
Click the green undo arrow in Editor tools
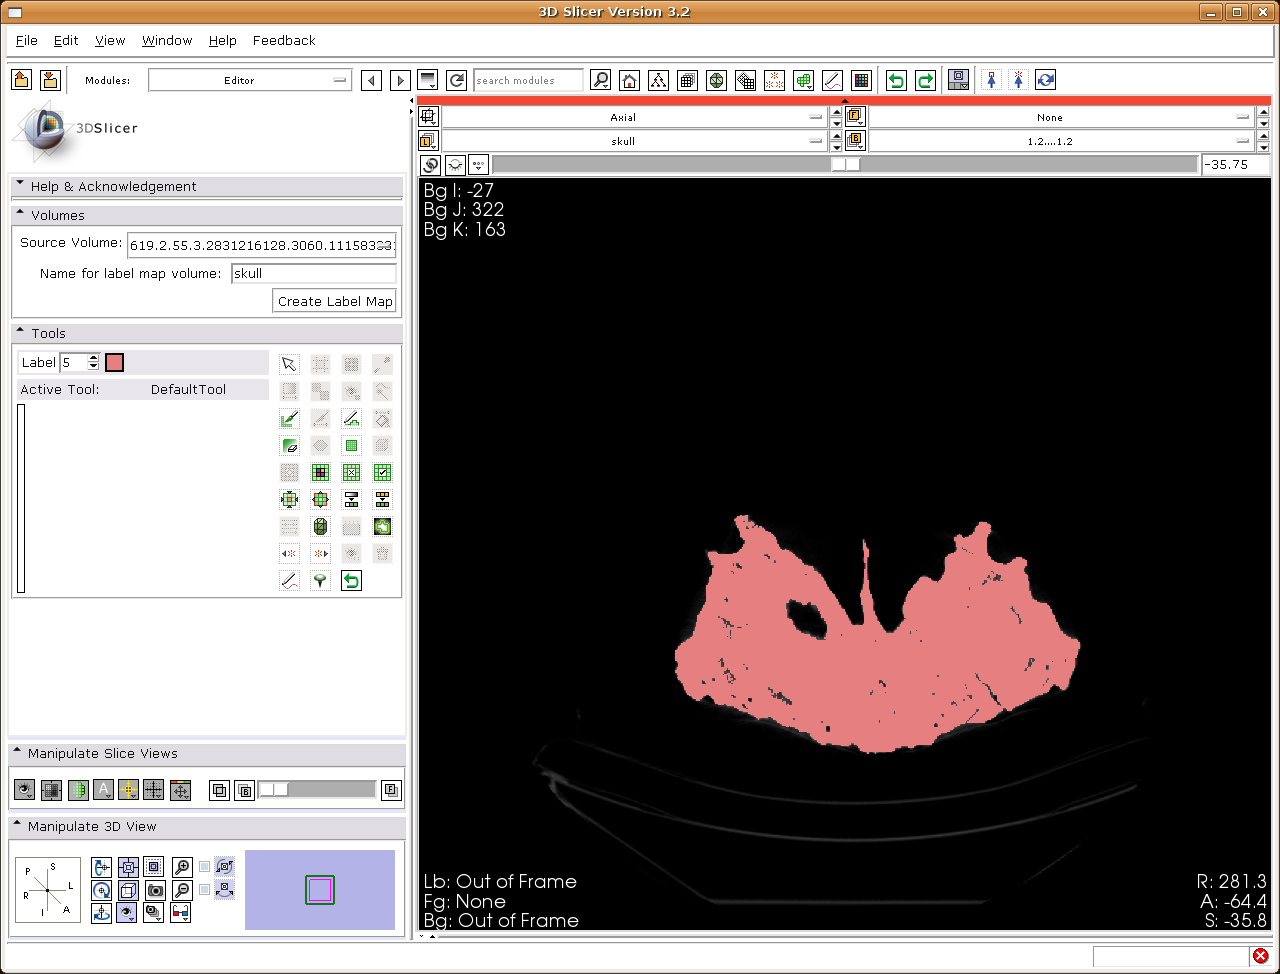point(351,580)
